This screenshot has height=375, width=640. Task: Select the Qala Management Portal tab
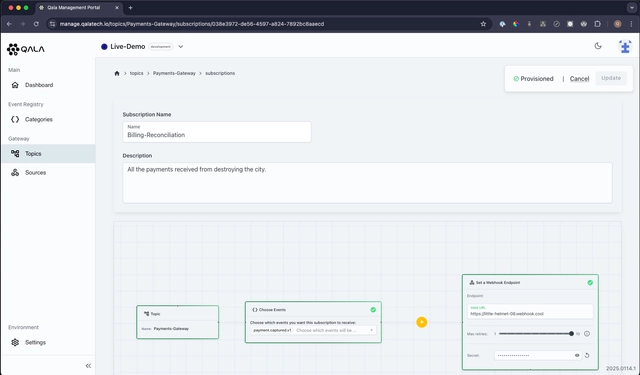pos(79,8)
